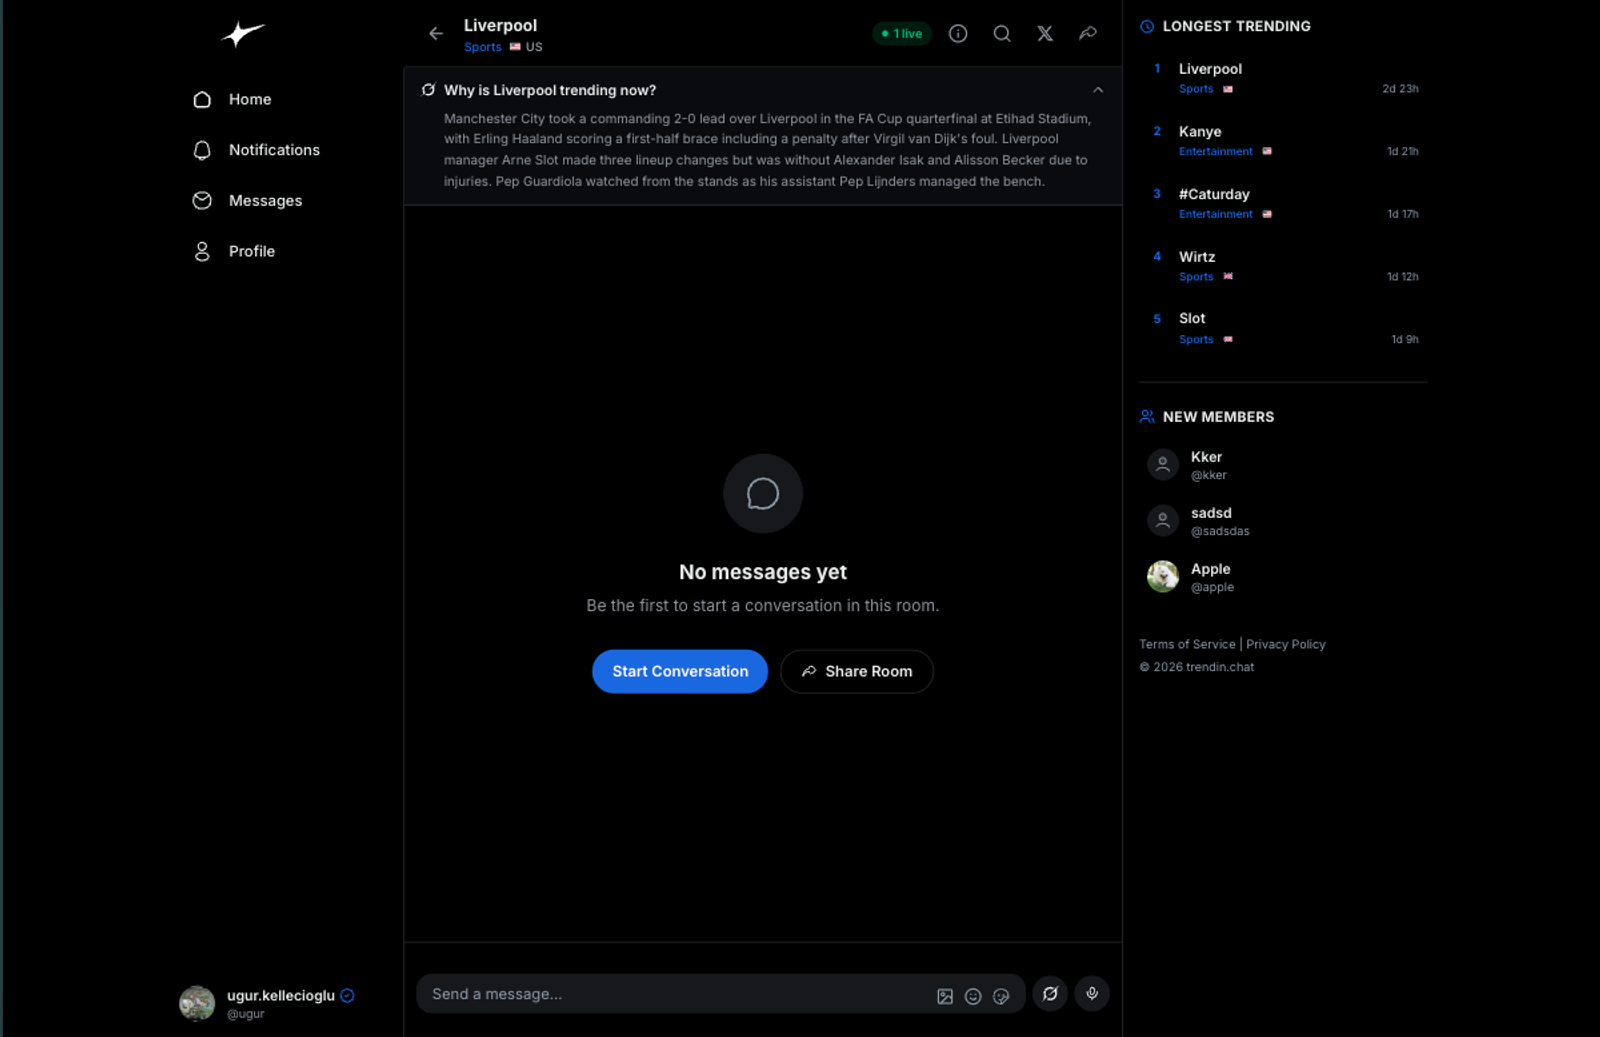The height and width of the screenshot is (1037, 1600).
Task: Open the emoji picker icon
Action: coord(973,996)
